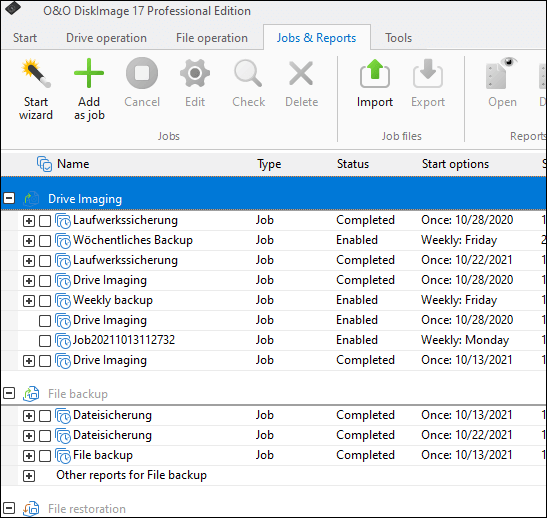The height and width of the screenshot is (518, 547).
Task: Tick checkbox for Weekly backup job
Action: 45,301
